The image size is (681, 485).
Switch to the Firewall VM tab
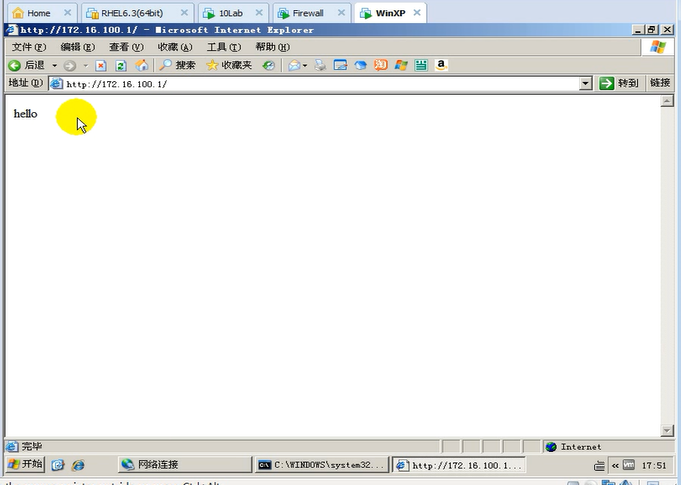pos(308,13)
